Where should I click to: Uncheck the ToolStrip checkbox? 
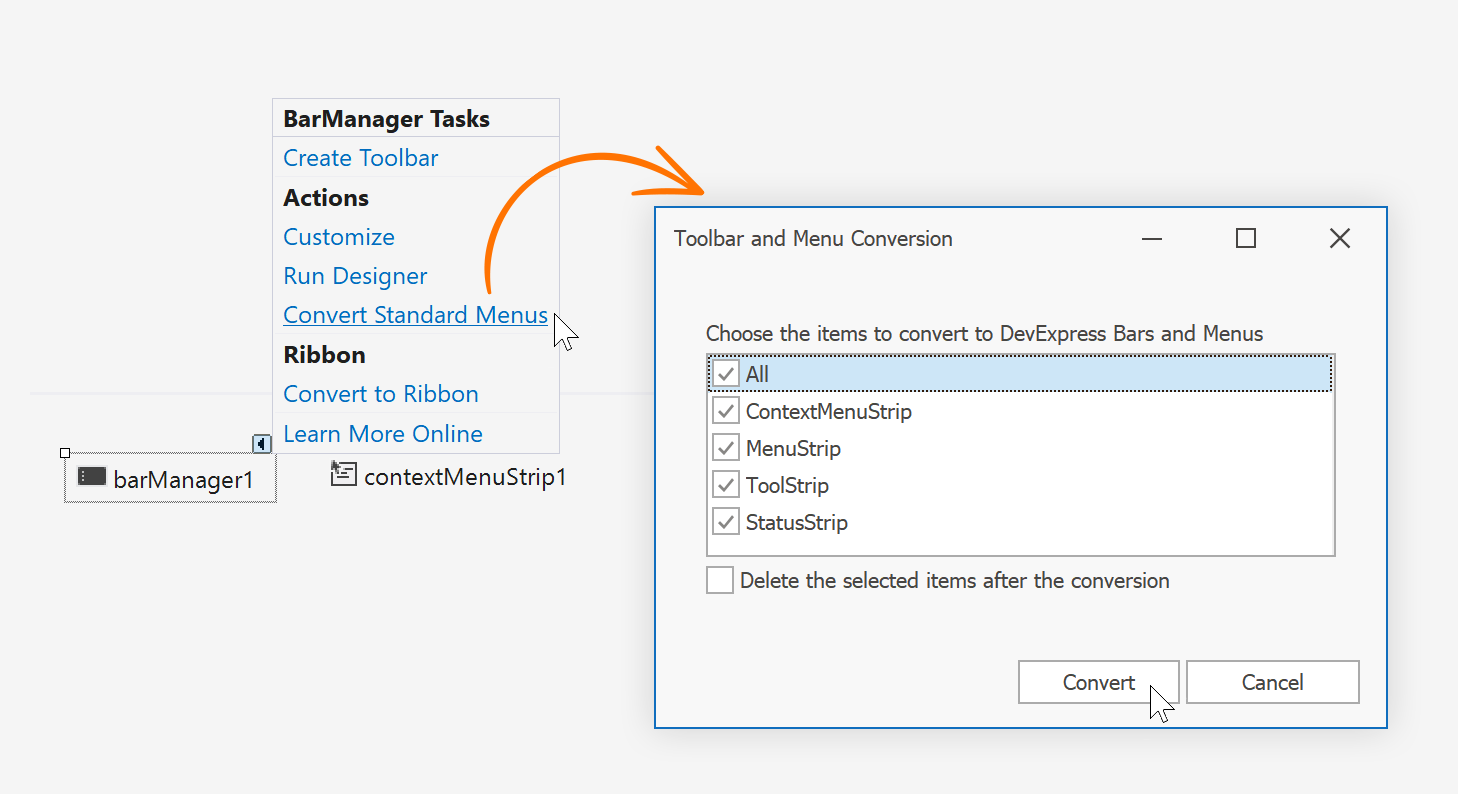pos(726,485)
